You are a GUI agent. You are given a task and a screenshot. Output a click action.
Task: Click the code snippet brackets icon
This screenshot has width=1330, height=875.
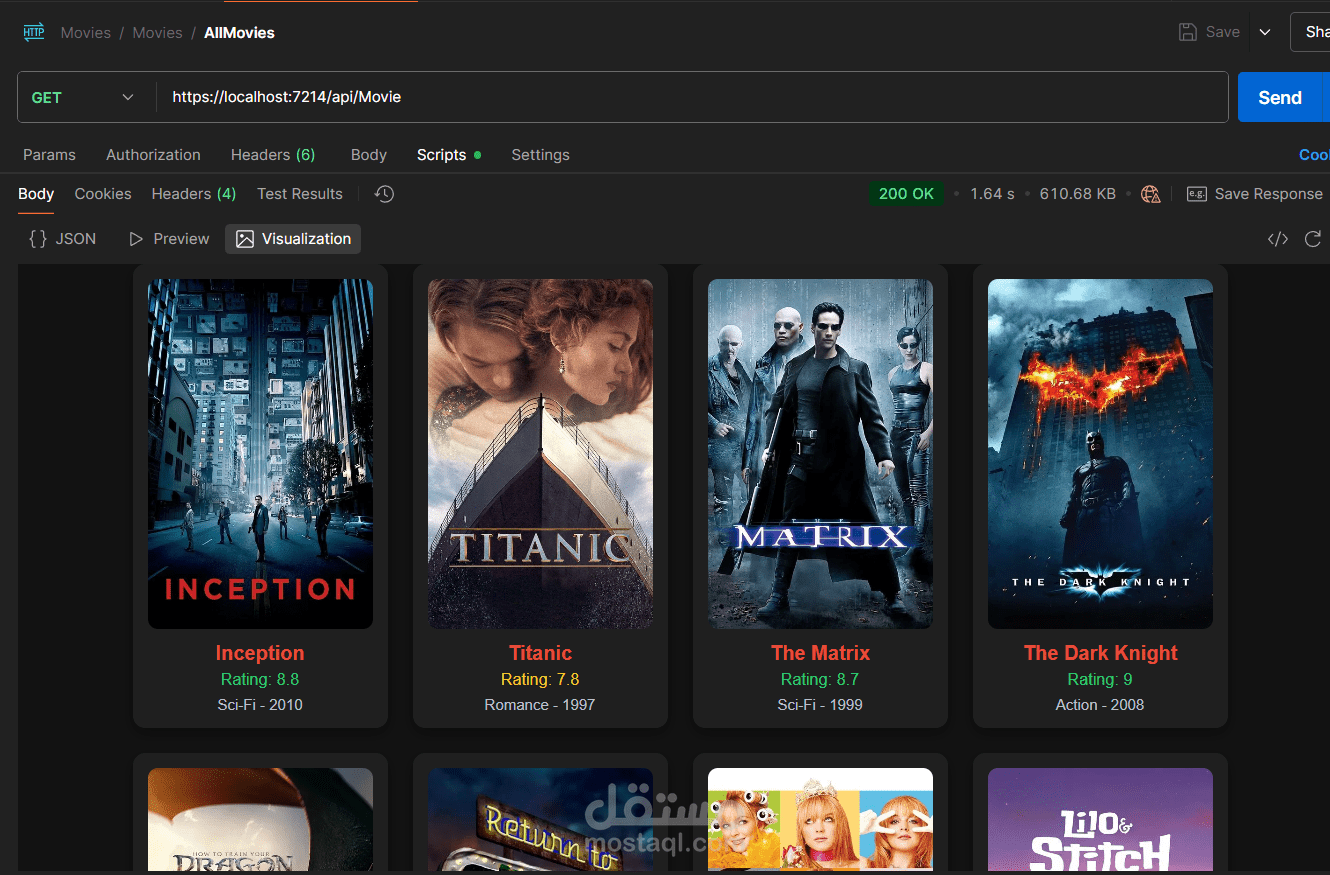[1277, 239]
